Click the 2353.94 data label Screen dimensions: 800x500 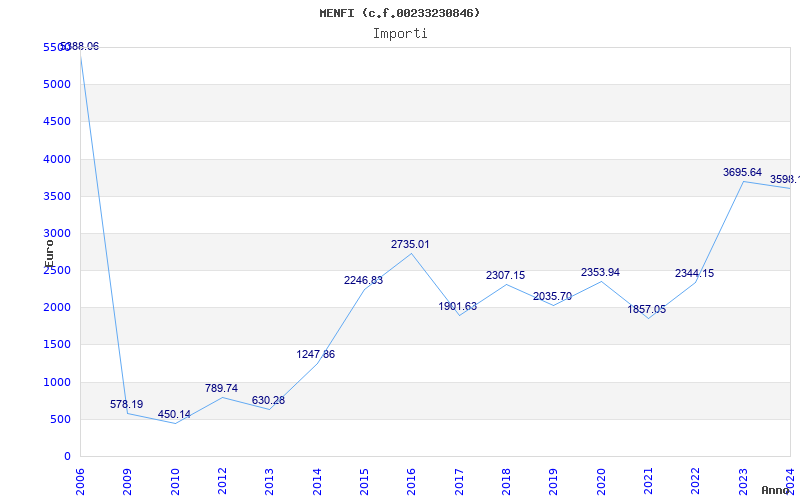[x=600, y=273]
